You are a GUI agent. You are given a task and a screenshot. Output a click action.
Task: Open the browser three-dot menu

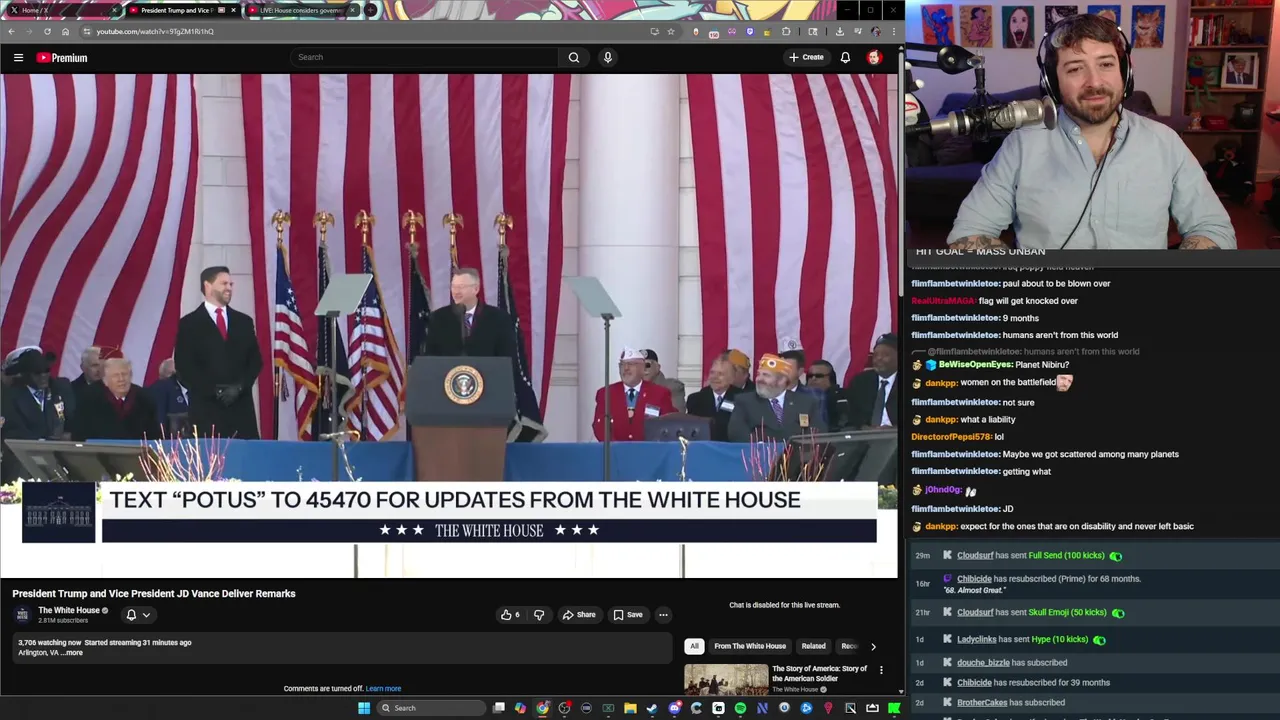click(893, 31)
